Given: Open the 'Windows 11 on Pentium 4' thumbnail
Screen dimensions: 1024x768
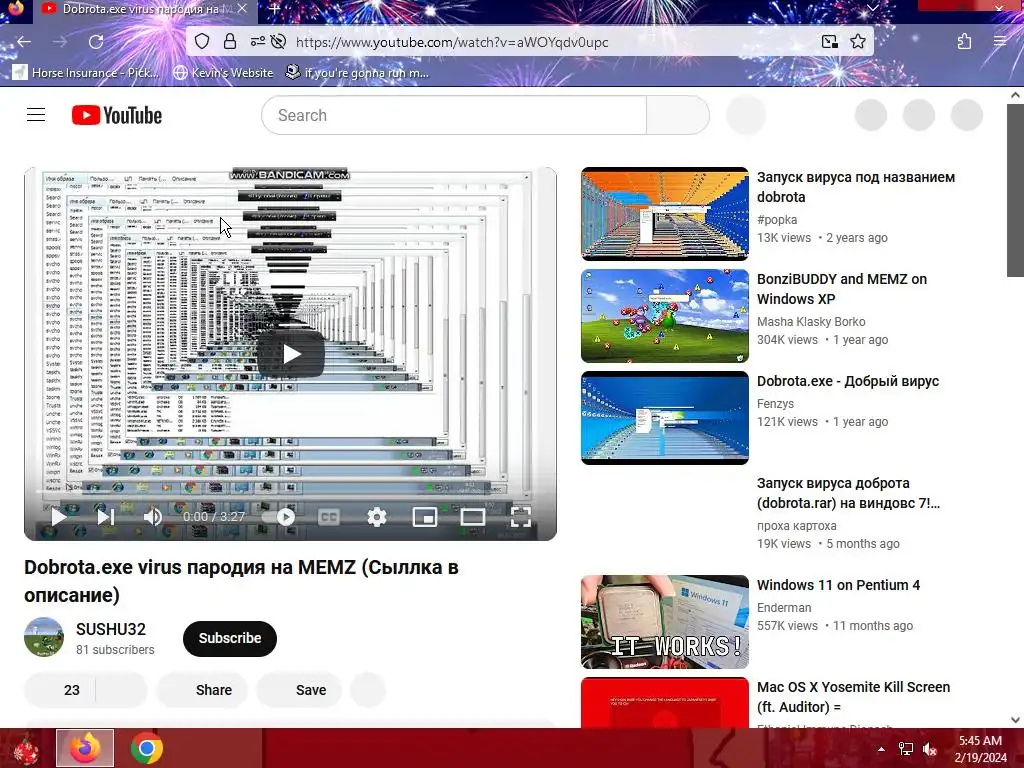Looking at the screenshot, I should tap(665, 622).
